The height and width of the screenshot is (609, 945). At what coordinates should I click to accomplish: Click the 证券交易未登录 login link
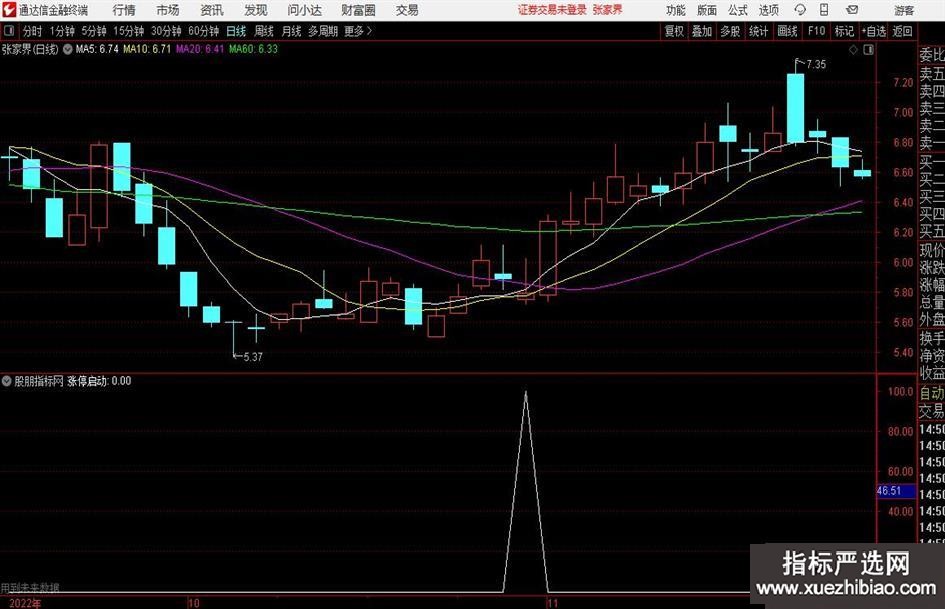click(x=552, y=10)
